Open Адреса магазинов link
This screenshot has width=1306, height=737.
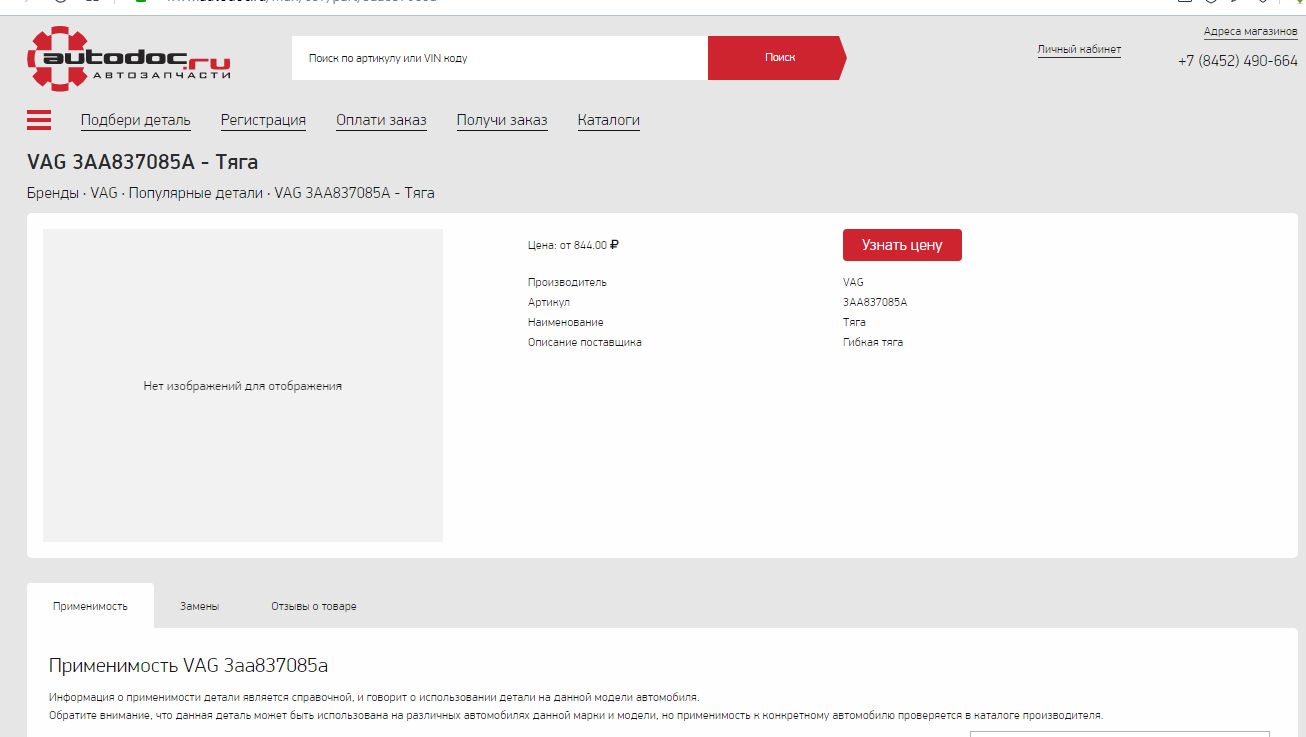[x=1250, y=31]
